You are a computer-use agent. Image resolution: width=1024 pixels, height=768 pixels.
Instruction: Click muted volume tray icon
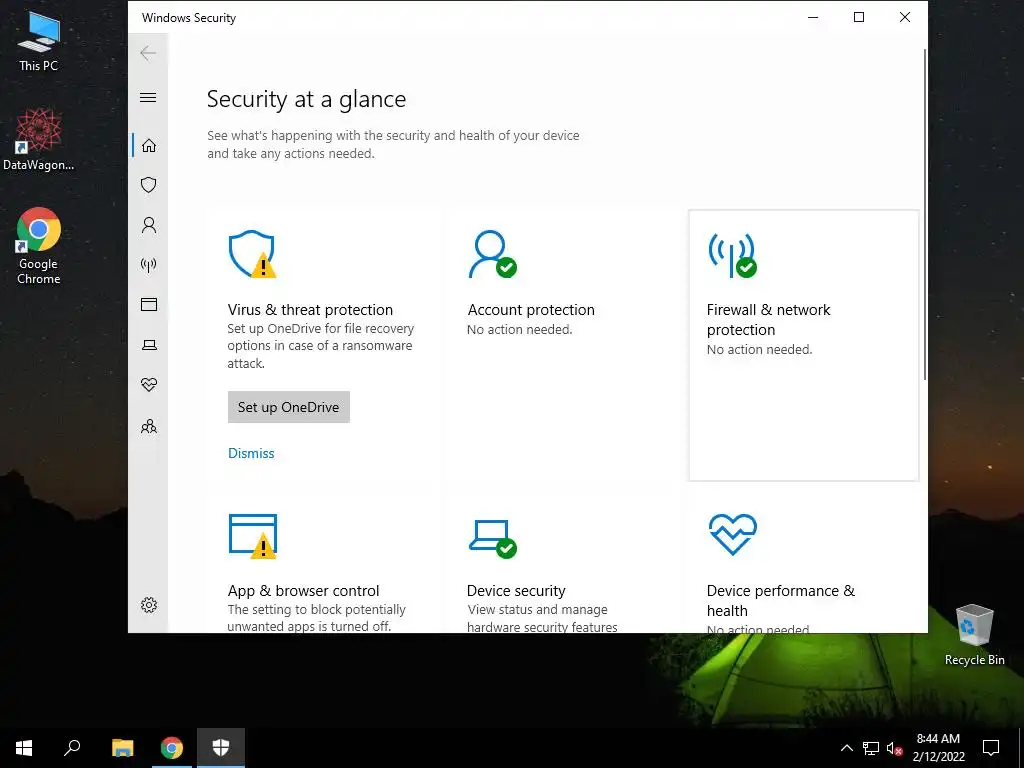pos(894,748)
